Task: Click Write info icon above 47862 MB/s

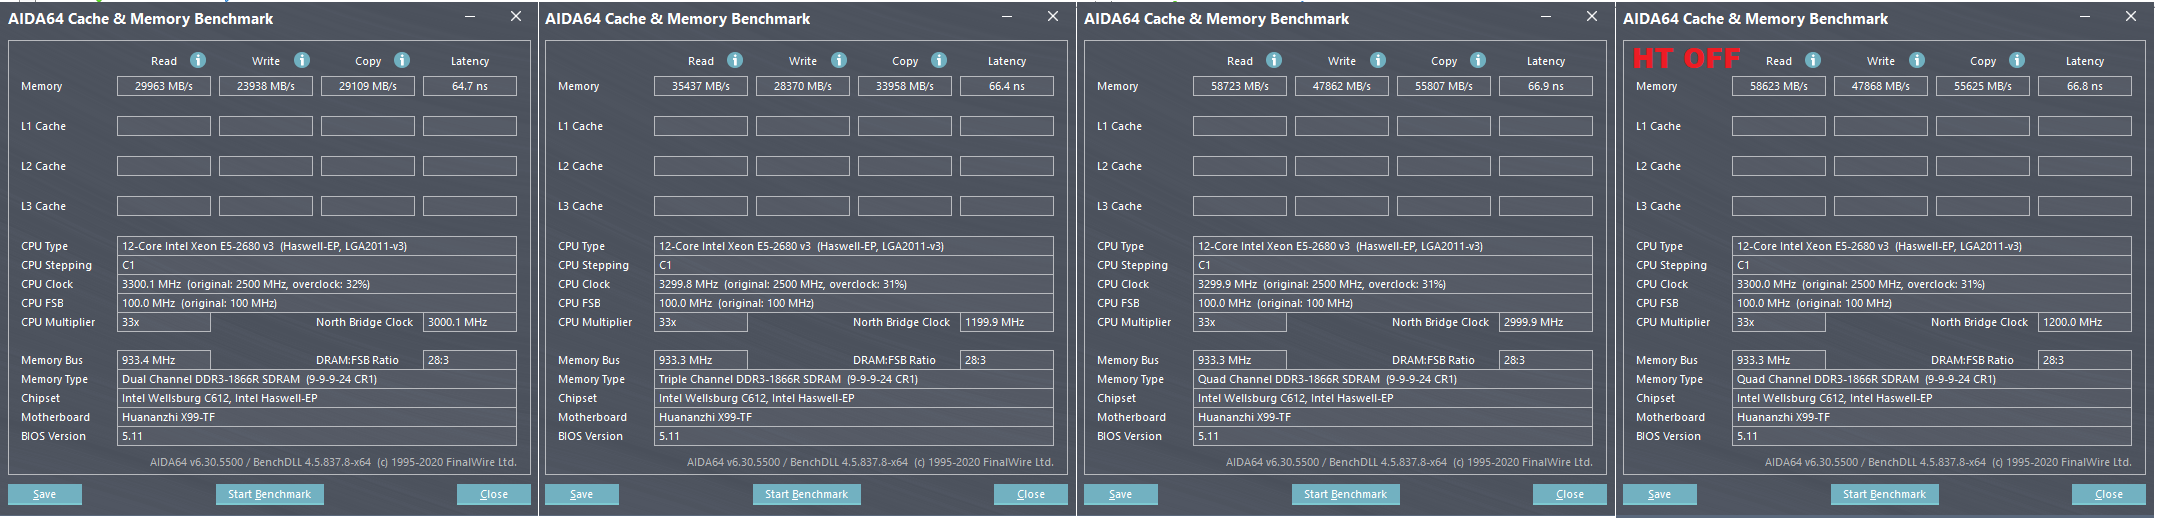Action: tap(1378, 60)
